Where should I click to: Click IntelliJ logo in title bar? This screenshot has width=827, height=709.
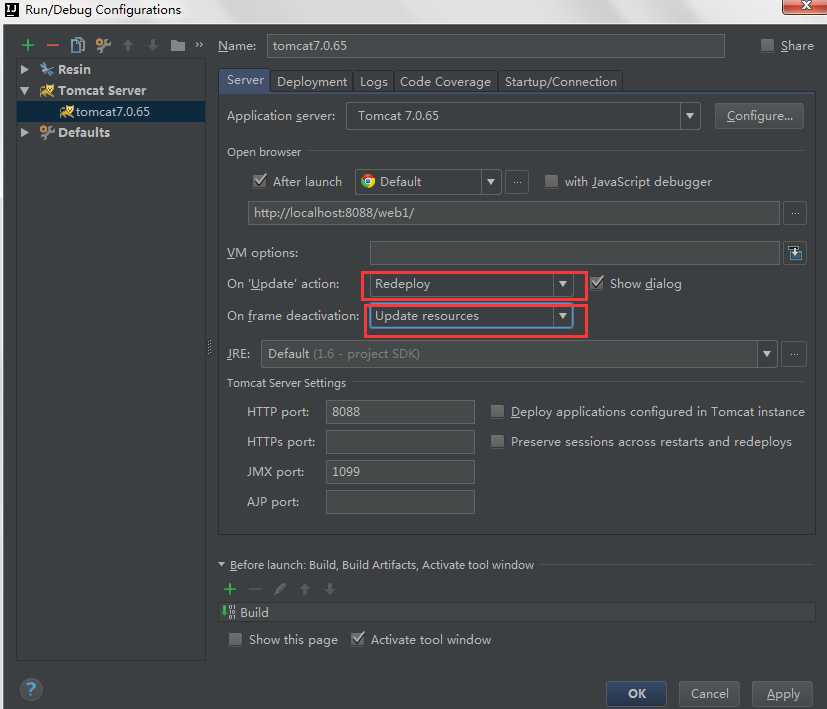click(x=12, y=9)
